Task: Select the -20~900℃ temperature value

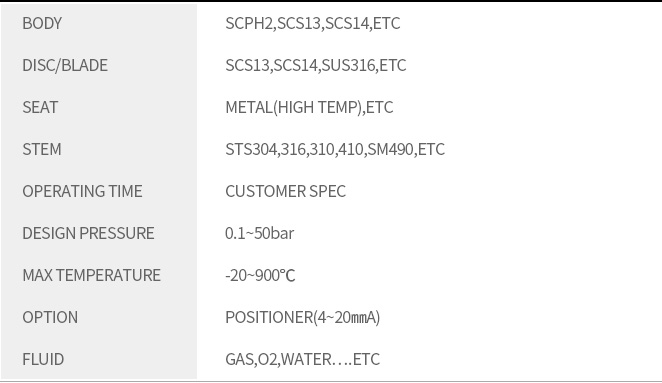Action: (260, 275)
